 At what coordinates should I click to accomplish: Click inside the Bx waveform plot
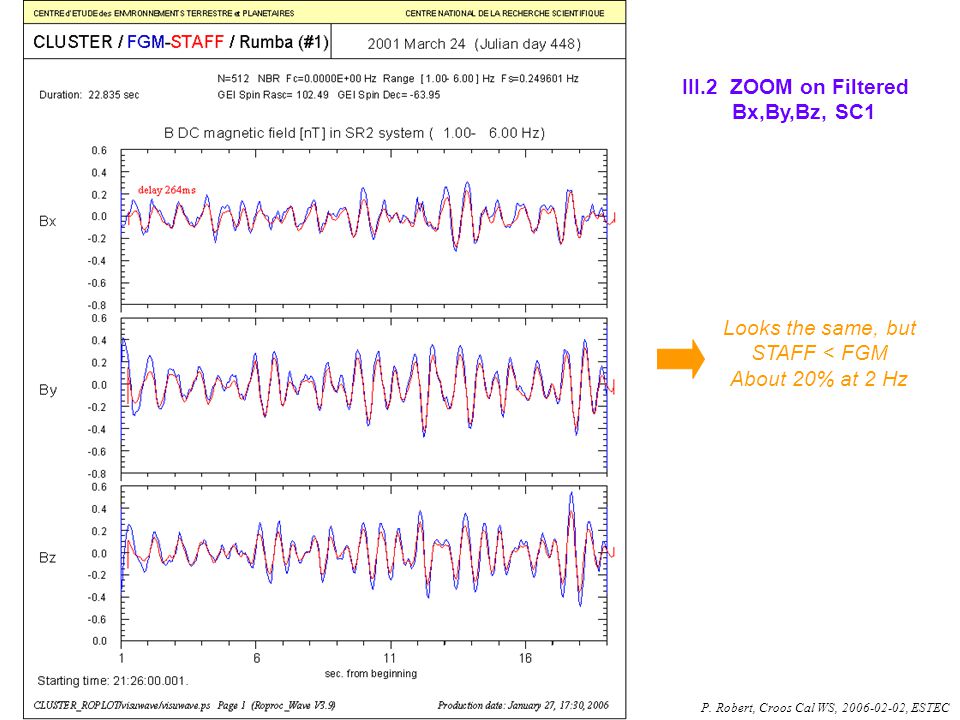pyautogui.click(x=364, y=227)
